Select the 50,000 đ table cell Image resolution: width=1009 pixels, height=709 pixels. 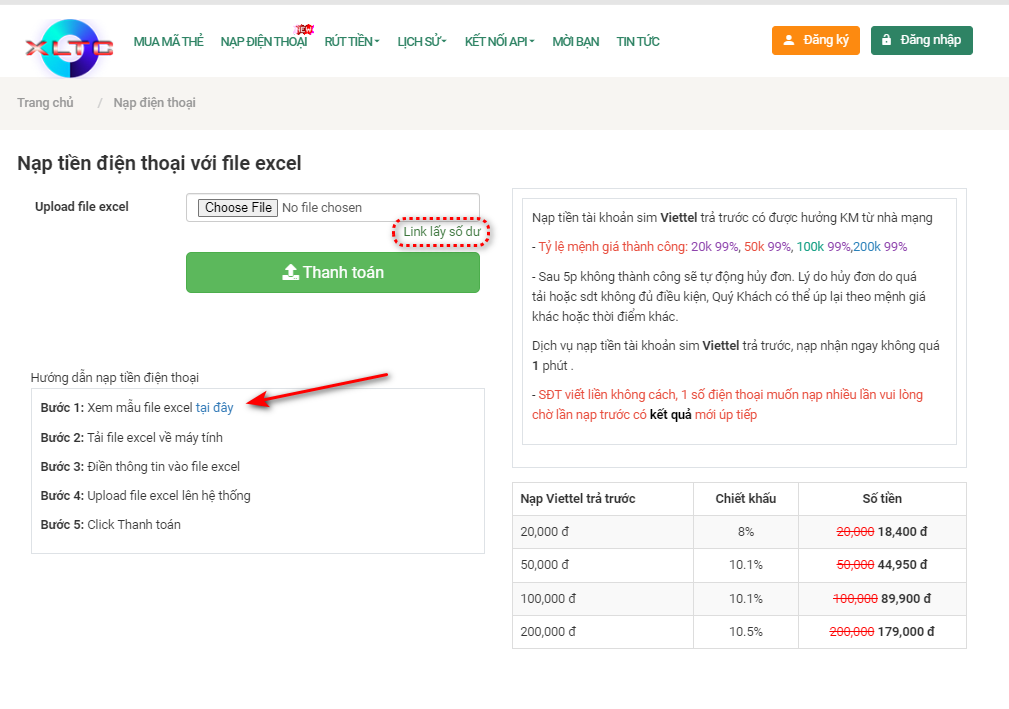[x=602, y=566]
